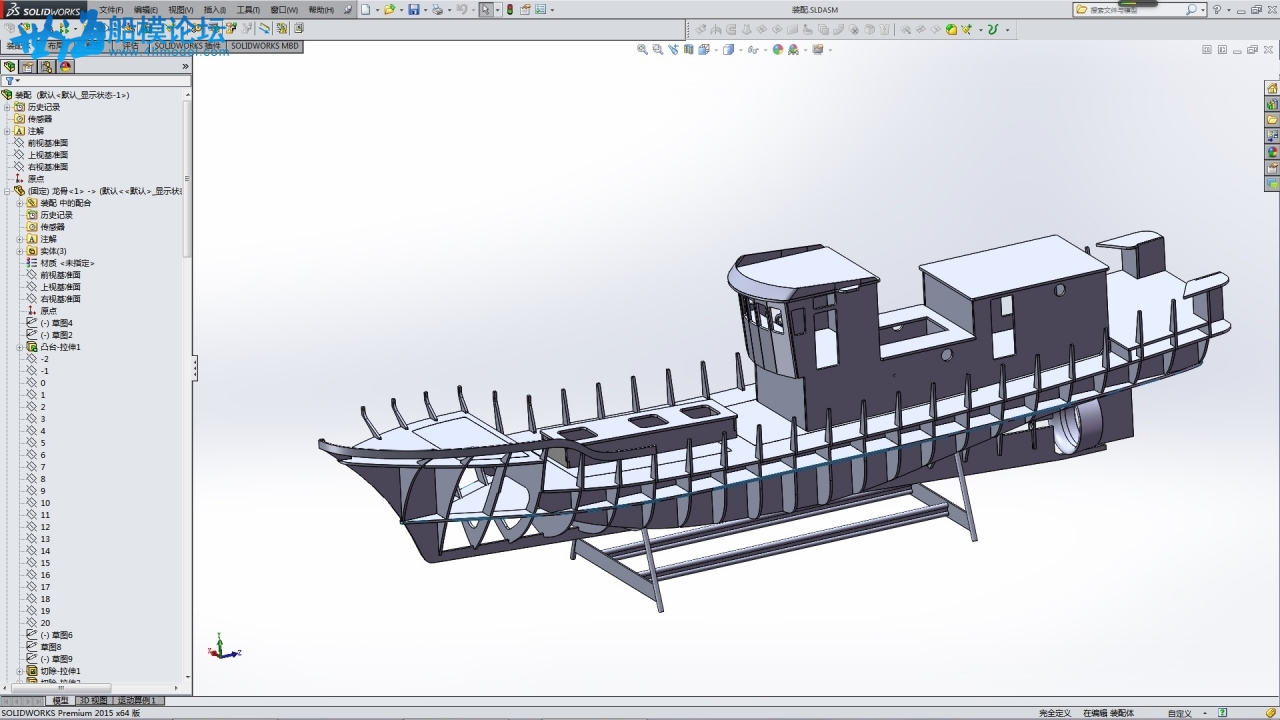Click the green status-bar help icon

point(1222,713)
